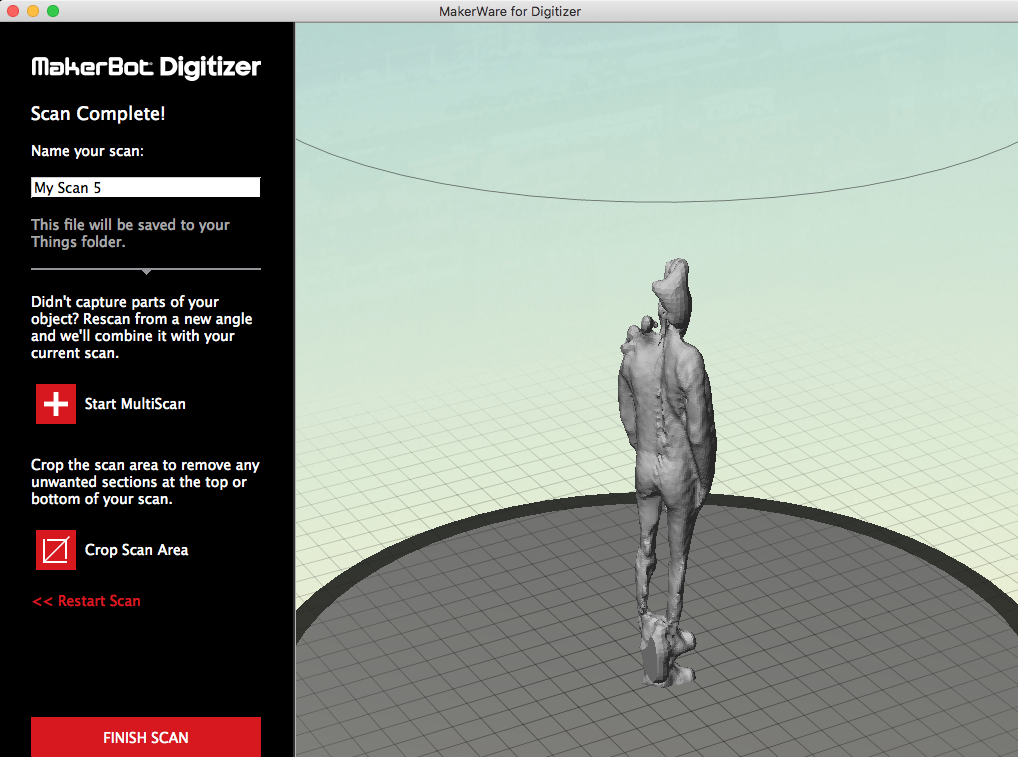Click the Scan Complete! heading

pos(98,114)
